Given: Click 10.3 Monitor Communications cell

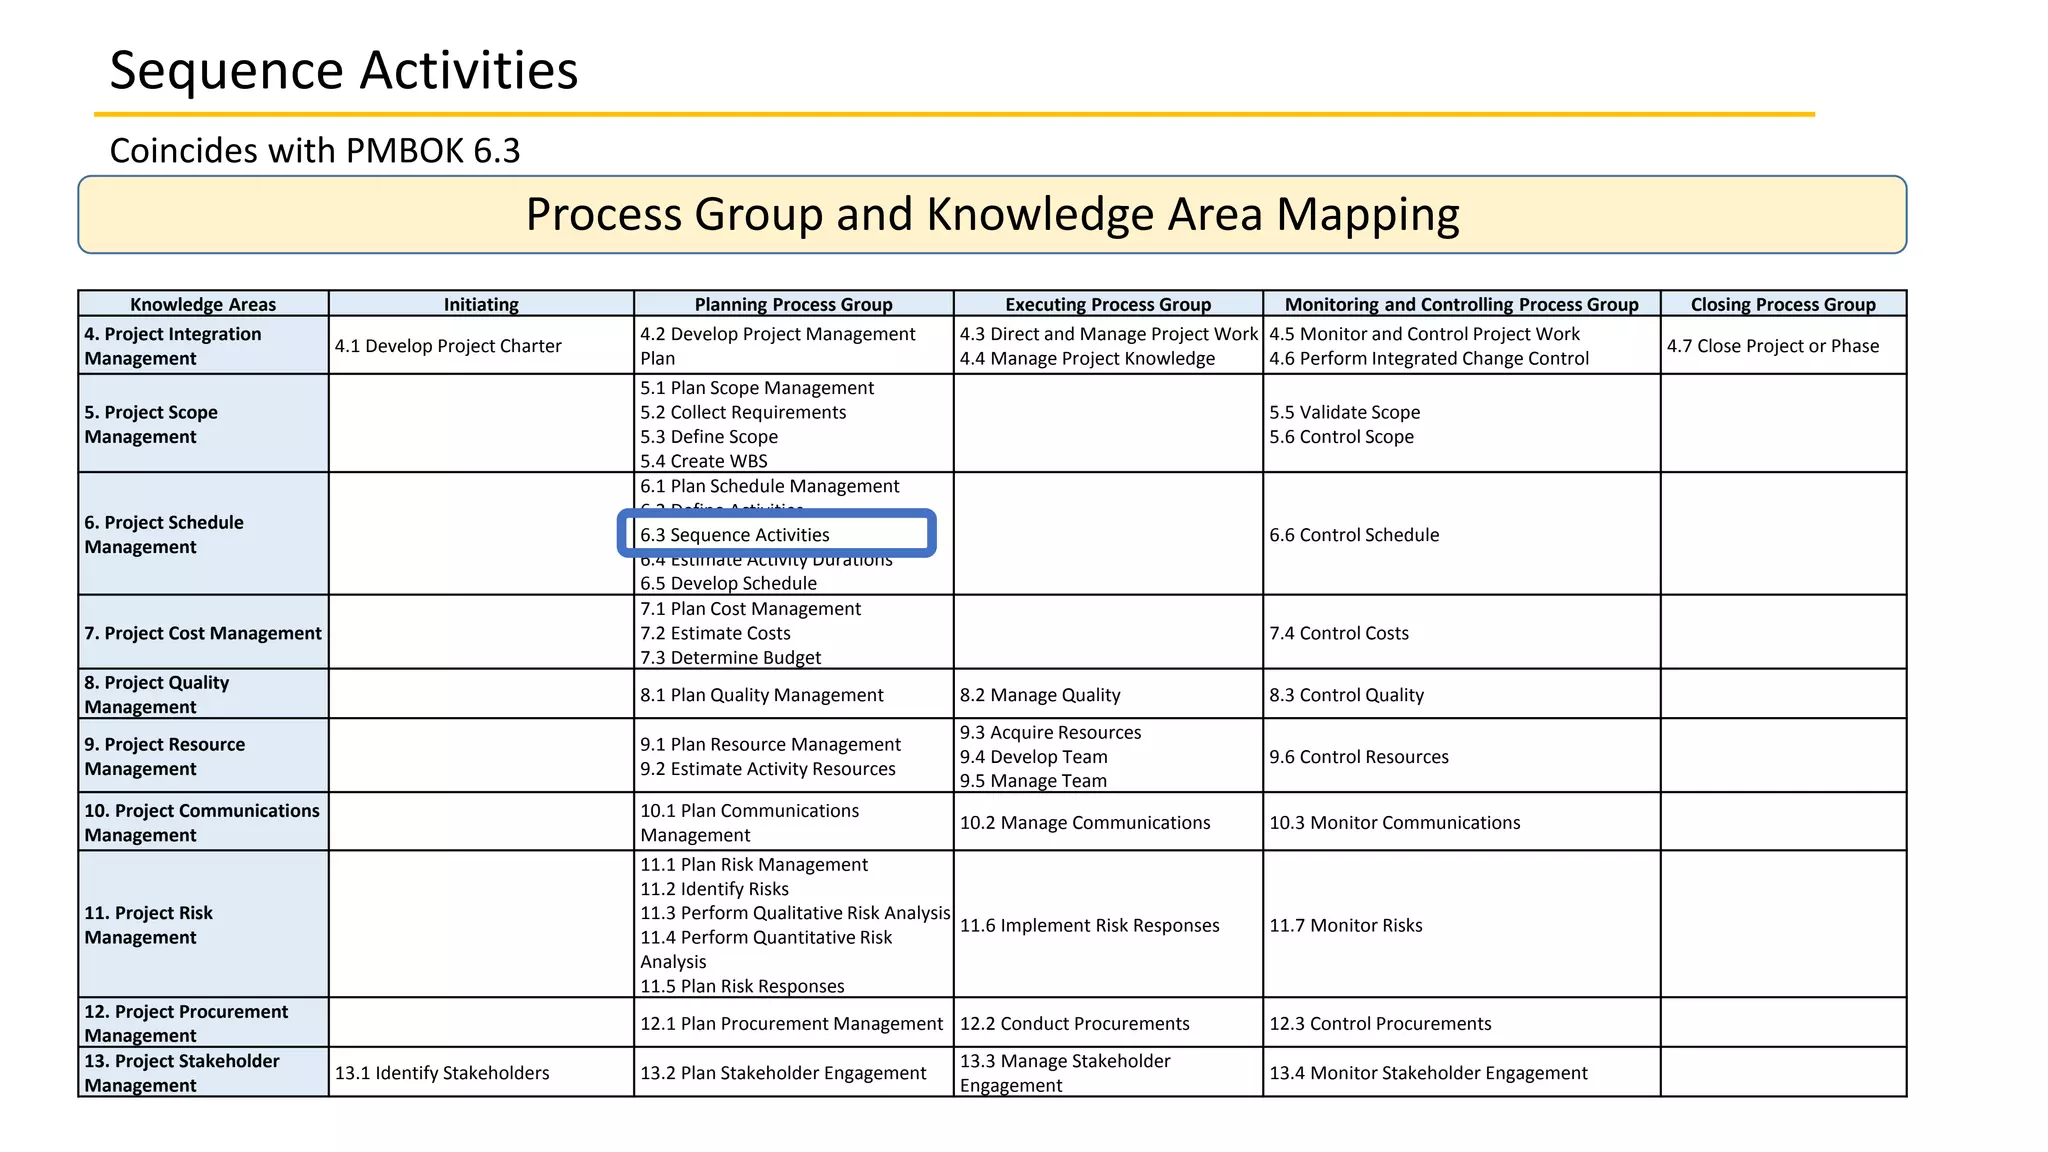Looking at the screenshot, I should pos(1394,822).
